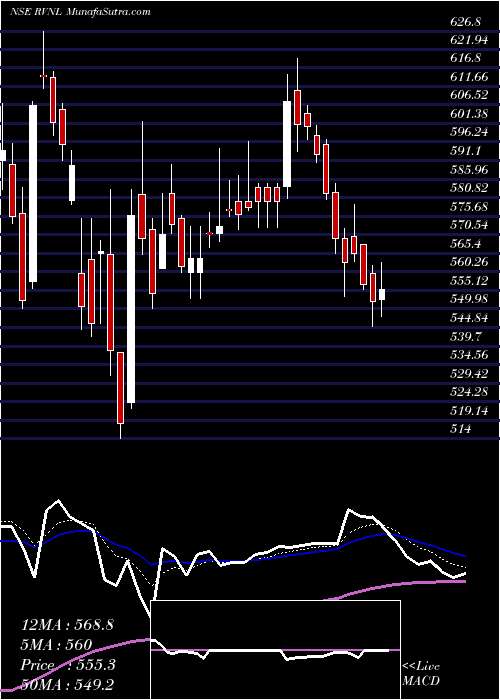Select the 534.56 price axis label

point(469,355)
